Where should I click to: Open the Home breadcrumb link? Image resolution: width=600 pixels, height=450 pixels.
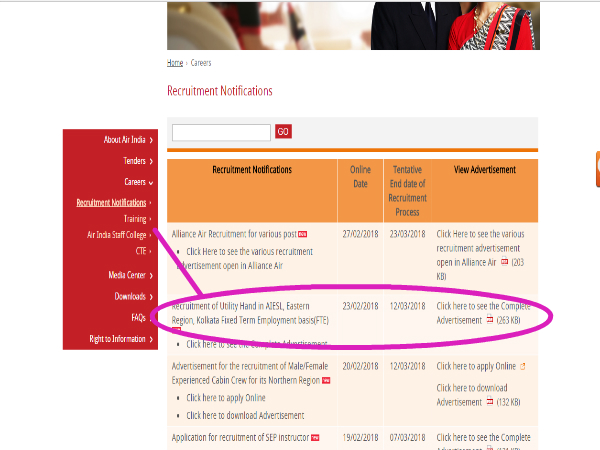(175, 63)
